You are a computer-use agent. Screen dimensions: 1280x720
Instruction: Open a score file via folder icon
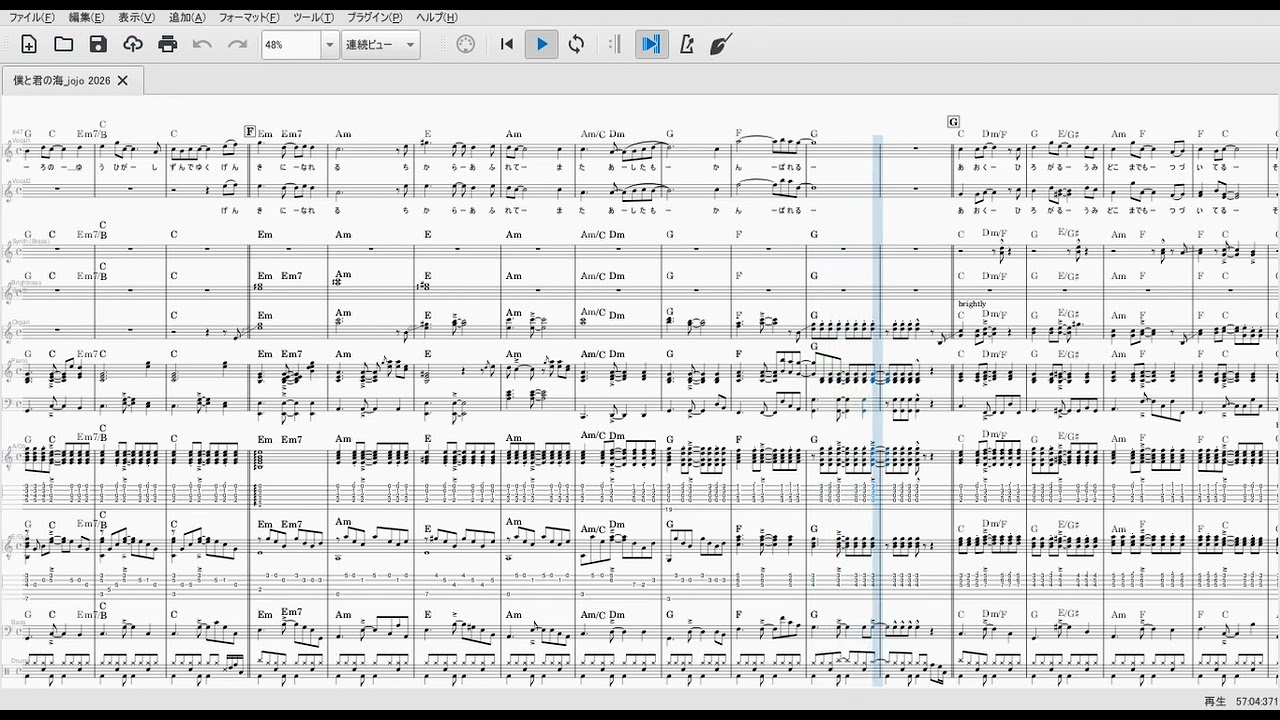point(64,44)
